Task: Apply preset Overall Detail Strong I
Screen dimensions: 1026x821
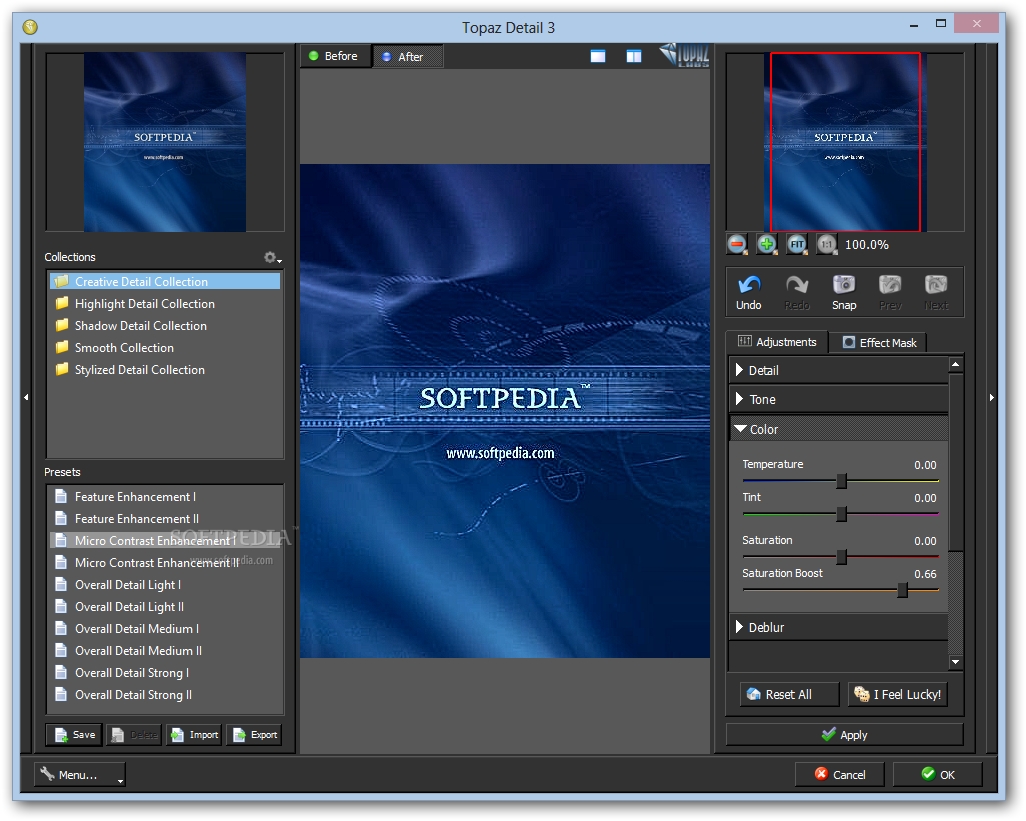Action: point(165,673)
